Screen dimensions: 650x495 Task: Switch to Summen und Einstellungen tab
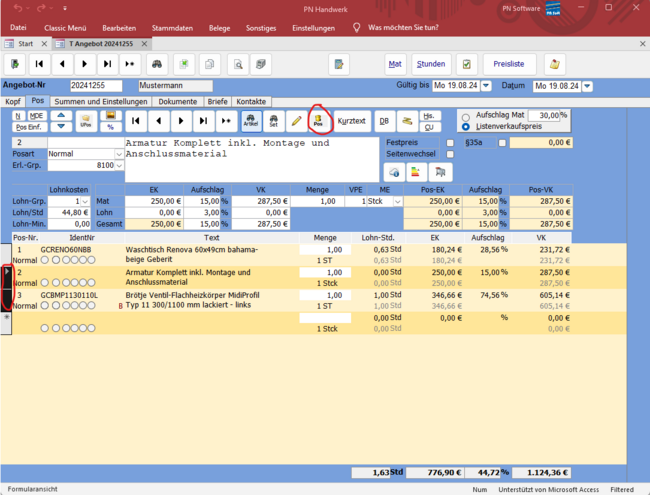pos(101,102)
